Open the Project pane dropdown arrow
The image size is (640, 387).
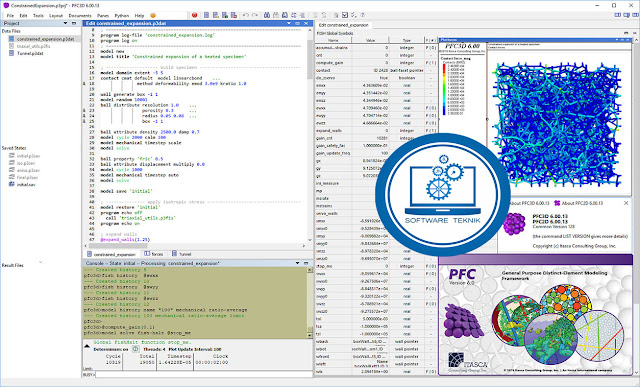click(x=65, y=23)
